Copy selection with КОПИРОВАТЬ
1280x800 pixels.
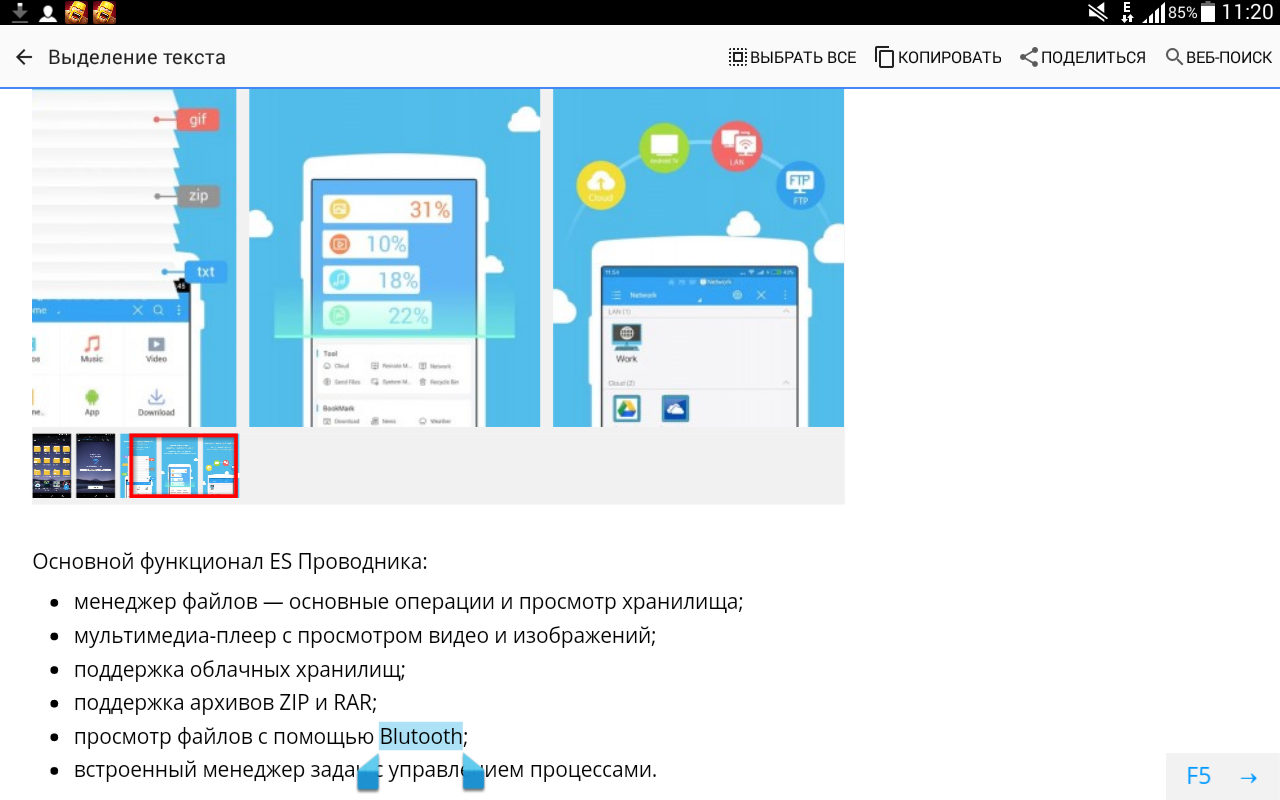point(938,57)
